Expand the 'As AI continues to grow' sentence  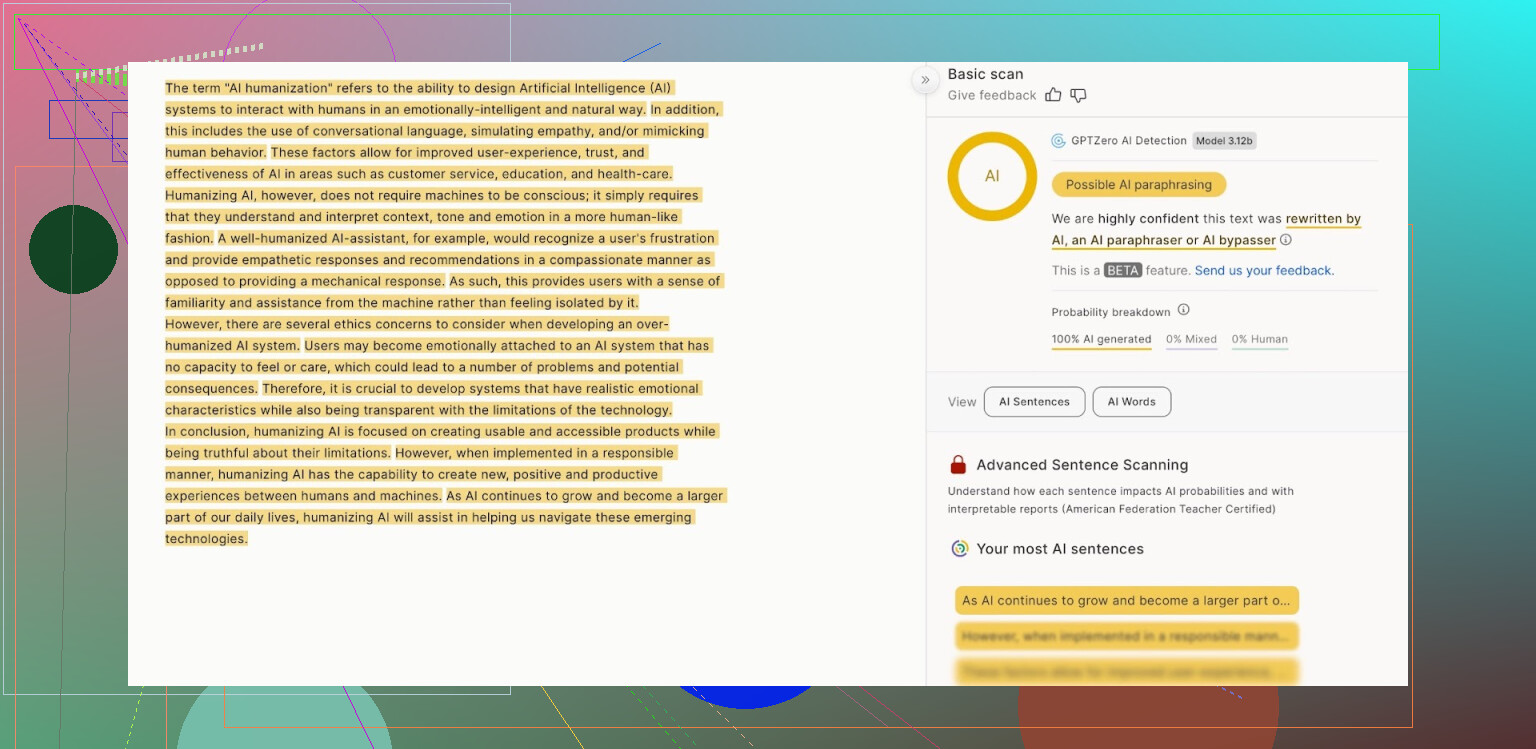1126,601
